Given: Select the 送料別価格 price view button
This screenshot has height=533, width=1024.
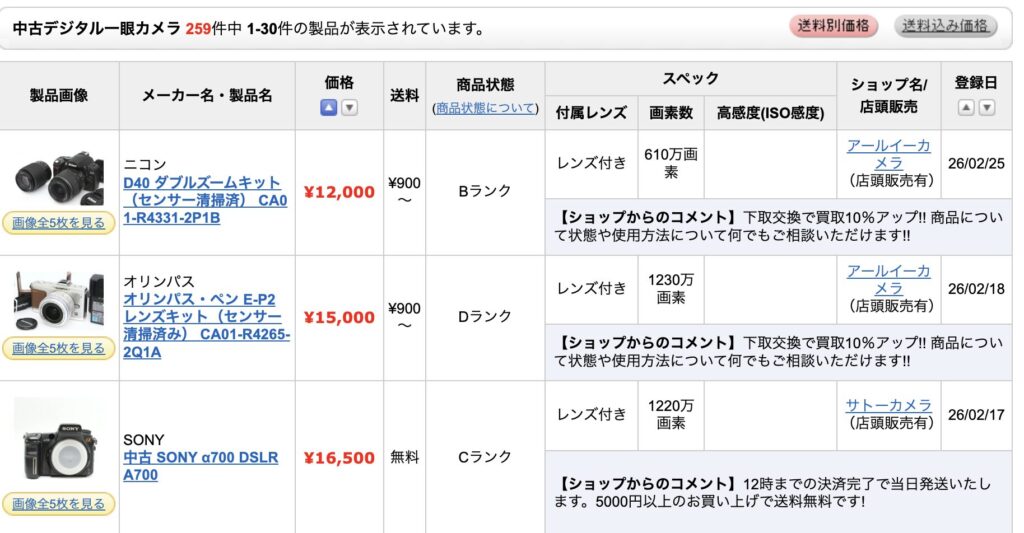Looking at the screenshot, I should point(833,26).
